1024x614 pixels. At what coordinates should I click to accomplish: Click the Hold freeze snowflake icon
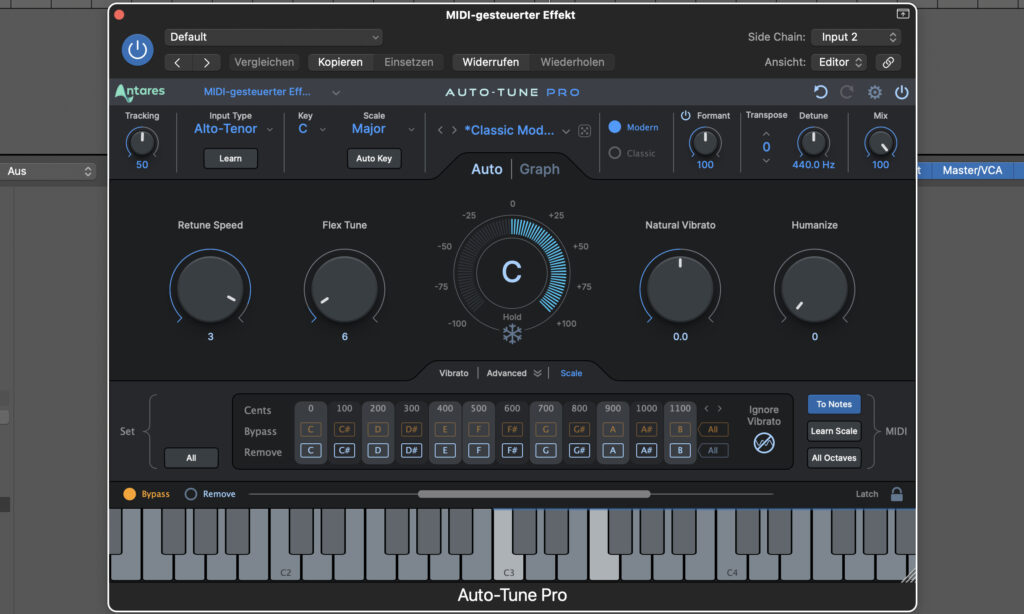click(512, 334)
